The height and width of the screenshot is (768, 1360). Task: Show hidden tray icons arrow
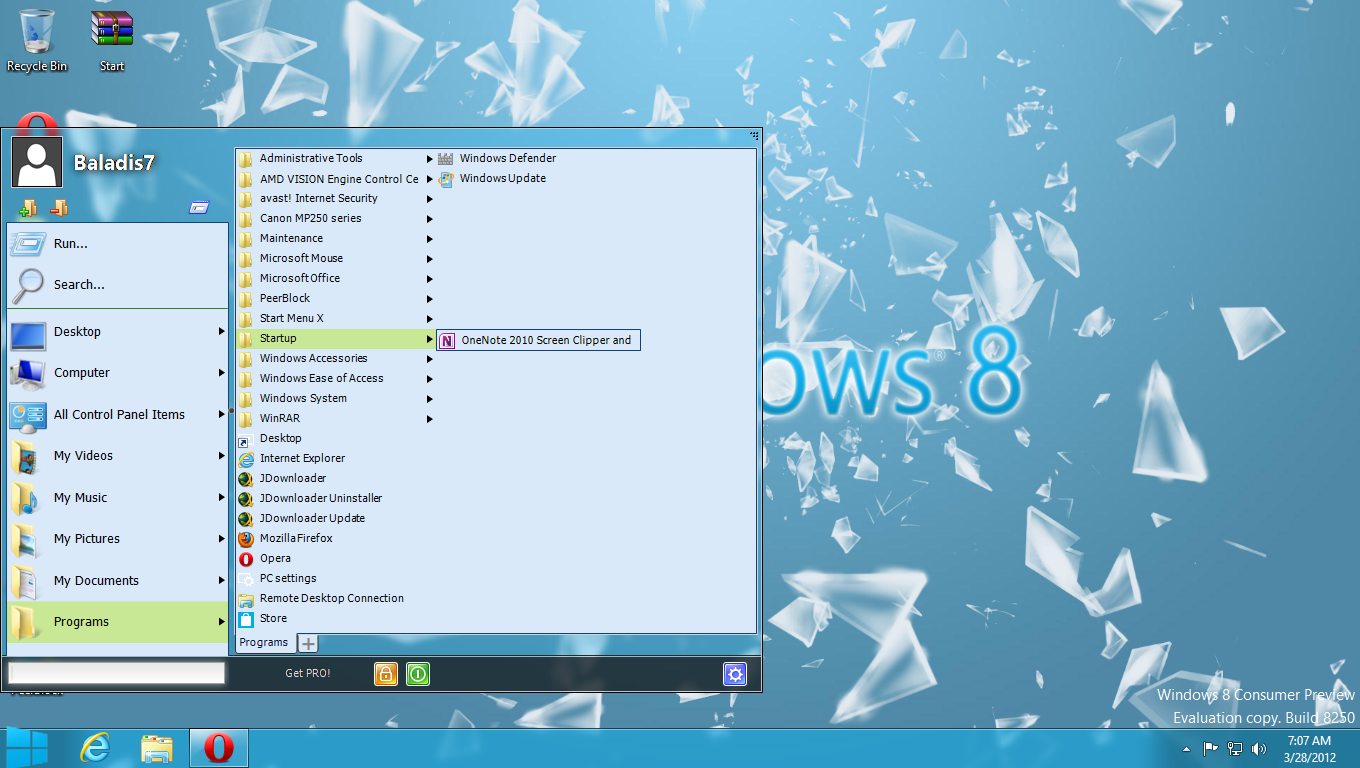(1186, 748)
